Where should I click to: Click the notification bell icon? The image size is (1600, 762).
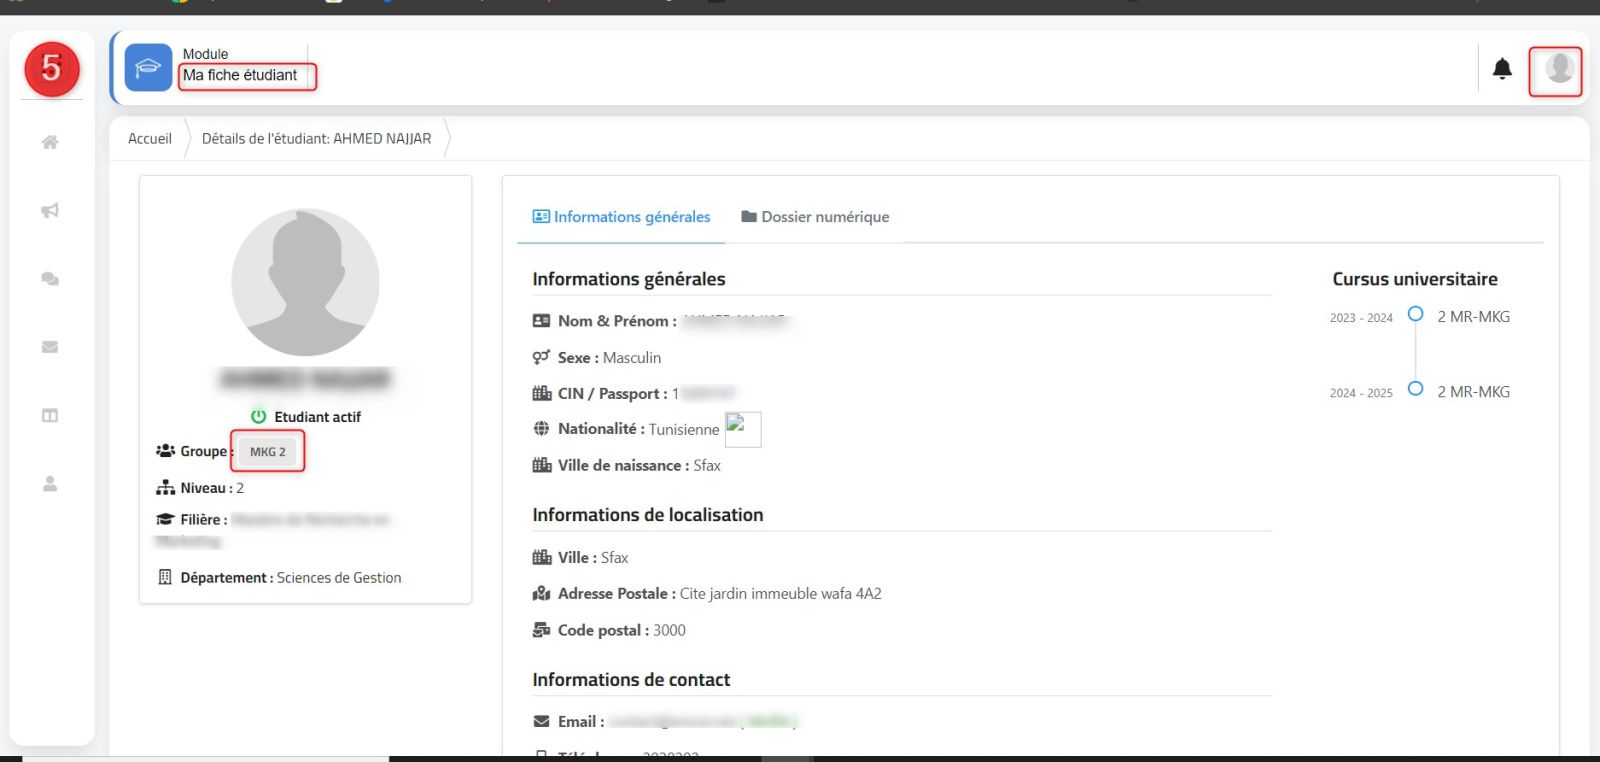(x=1502, y=69)
